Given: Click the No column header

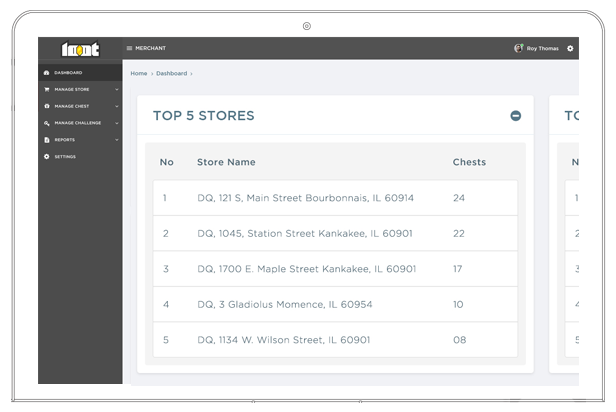Looking at the screenshot, I should pos(167,162).
